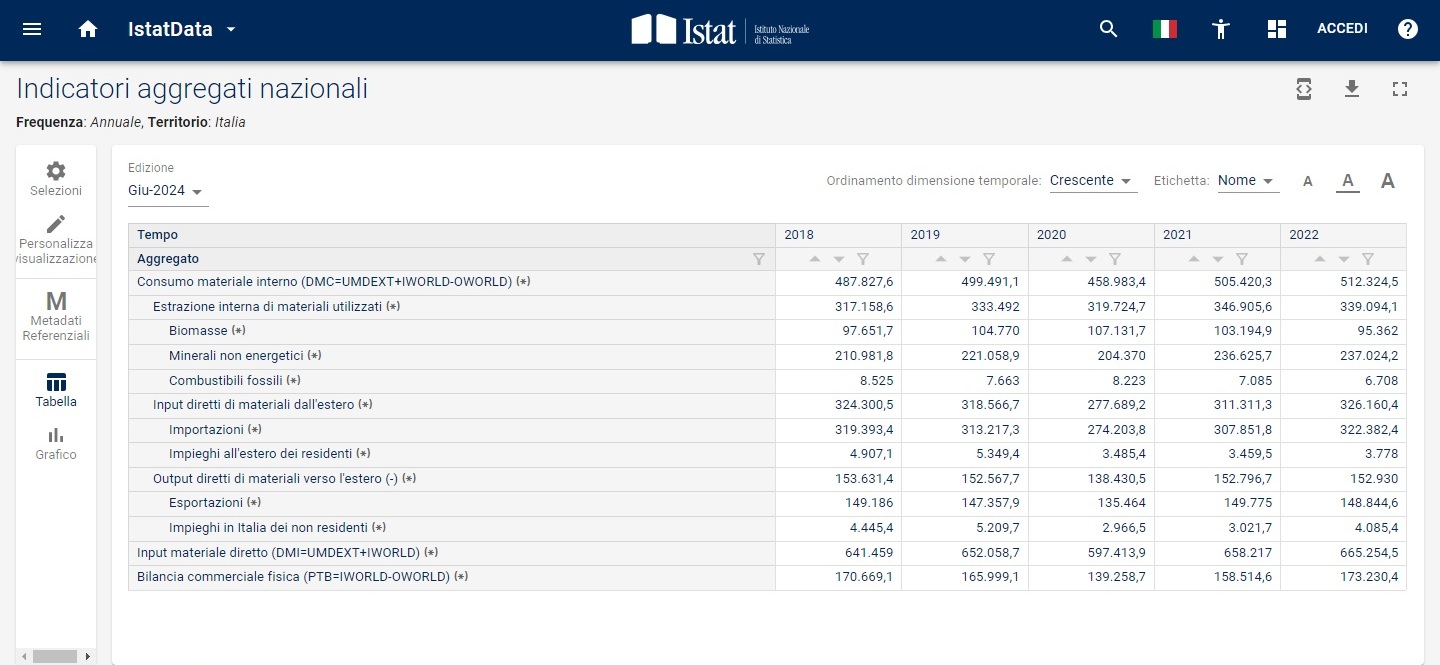Click the 2021 column header
This screenshot has width=1440, height=665.
pos(1217,235)
